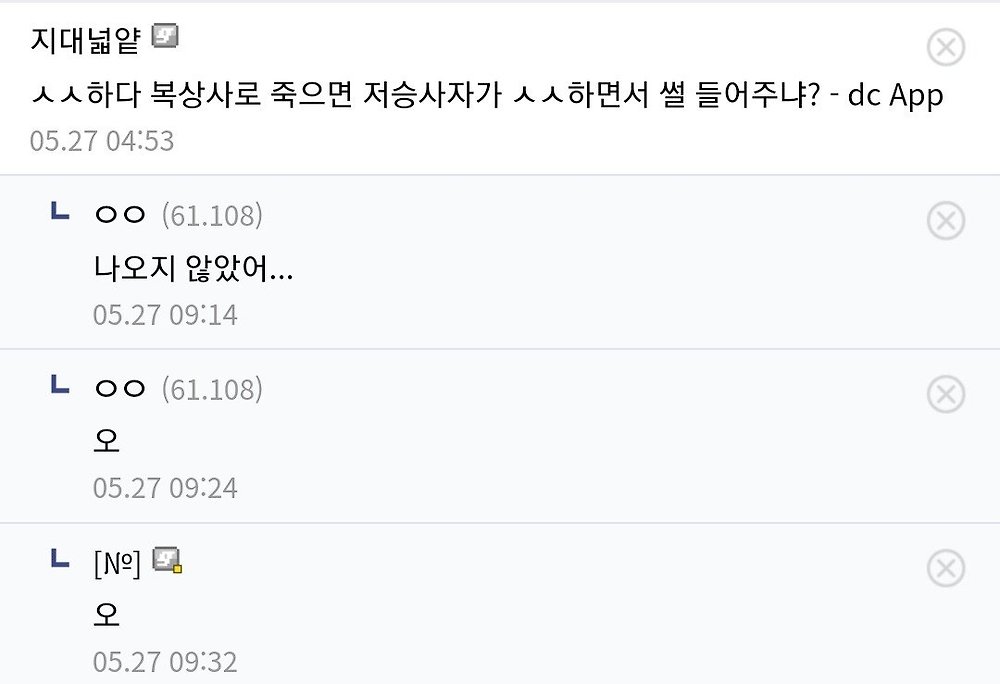Open the gallog icon beside 지대넓얕

pos(165,36)
